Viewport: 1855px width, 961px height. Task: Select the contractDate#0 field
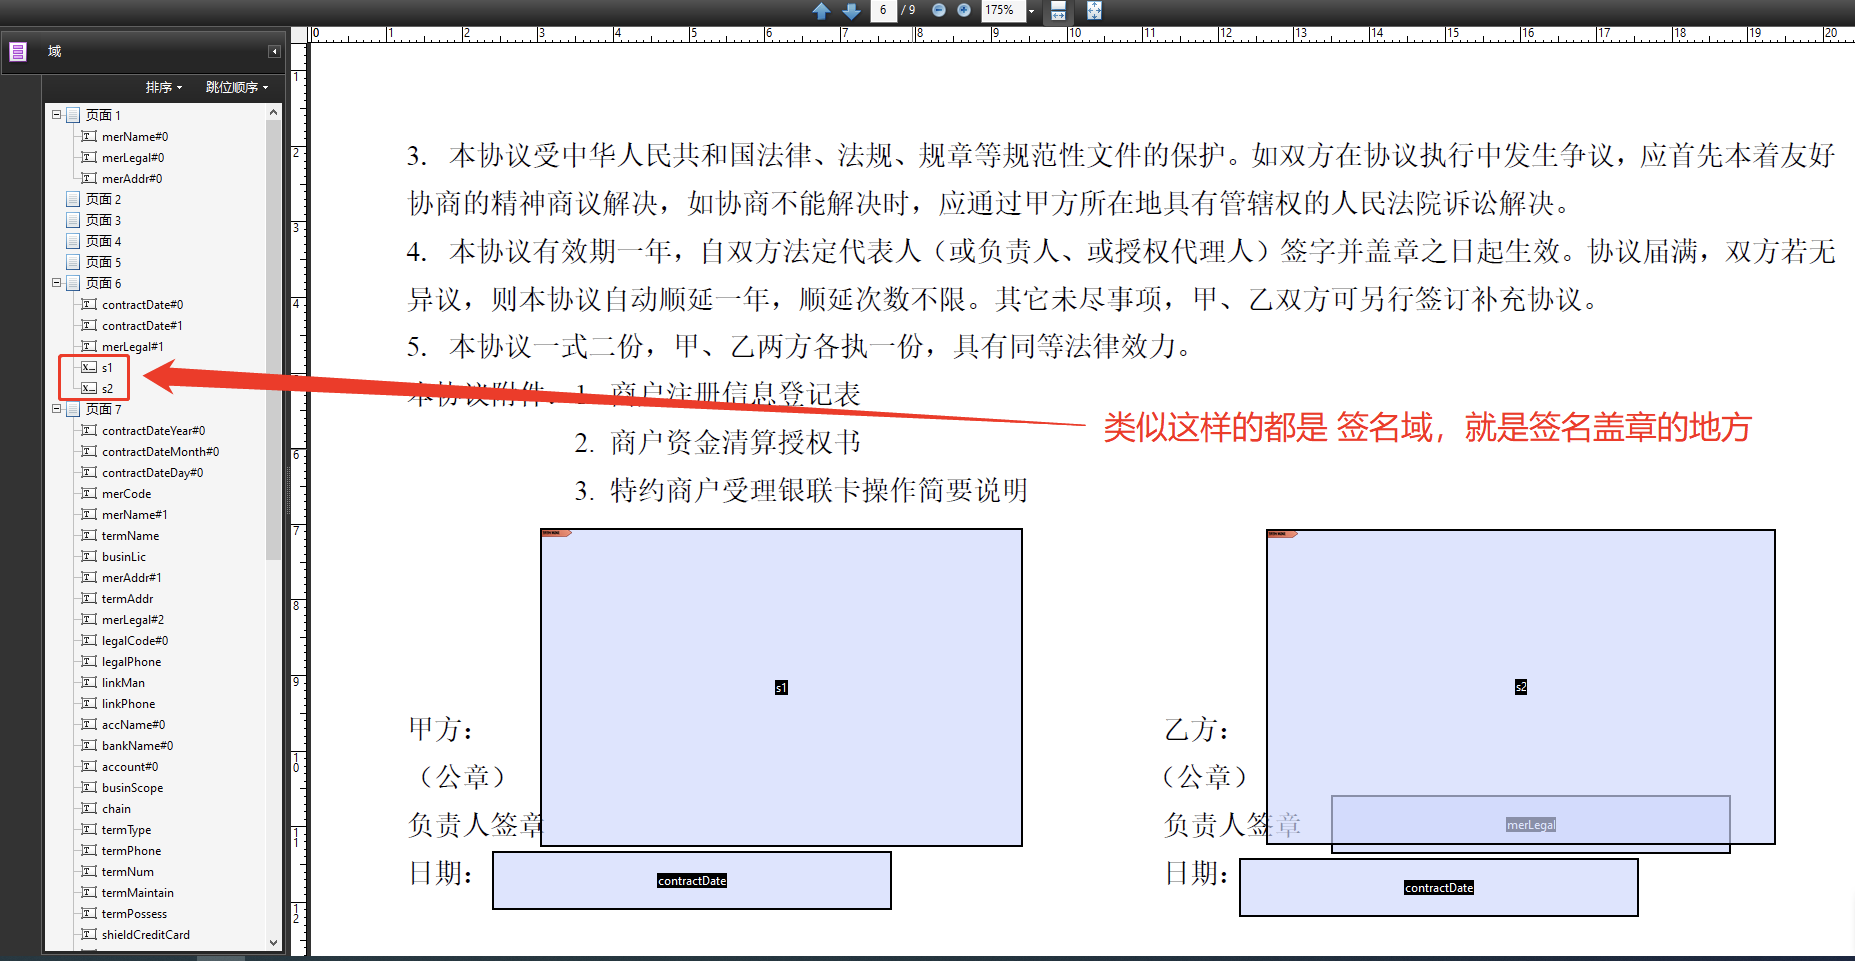point(142,305)
